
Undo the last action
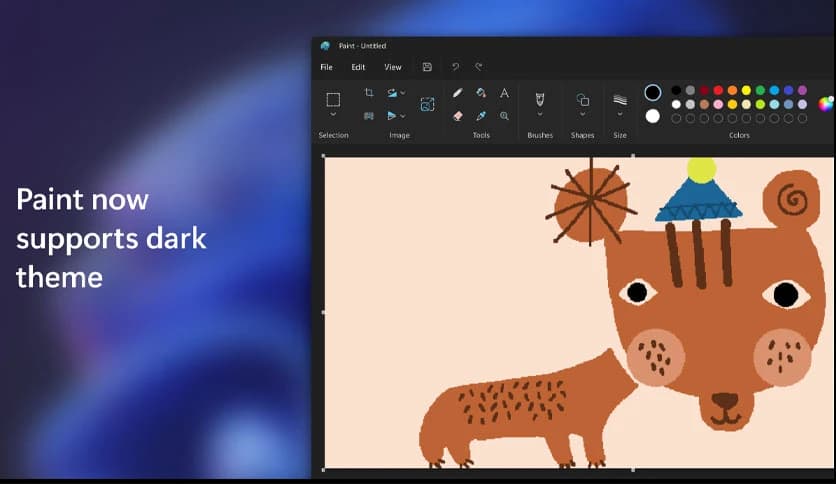click(x=455, y=67)
